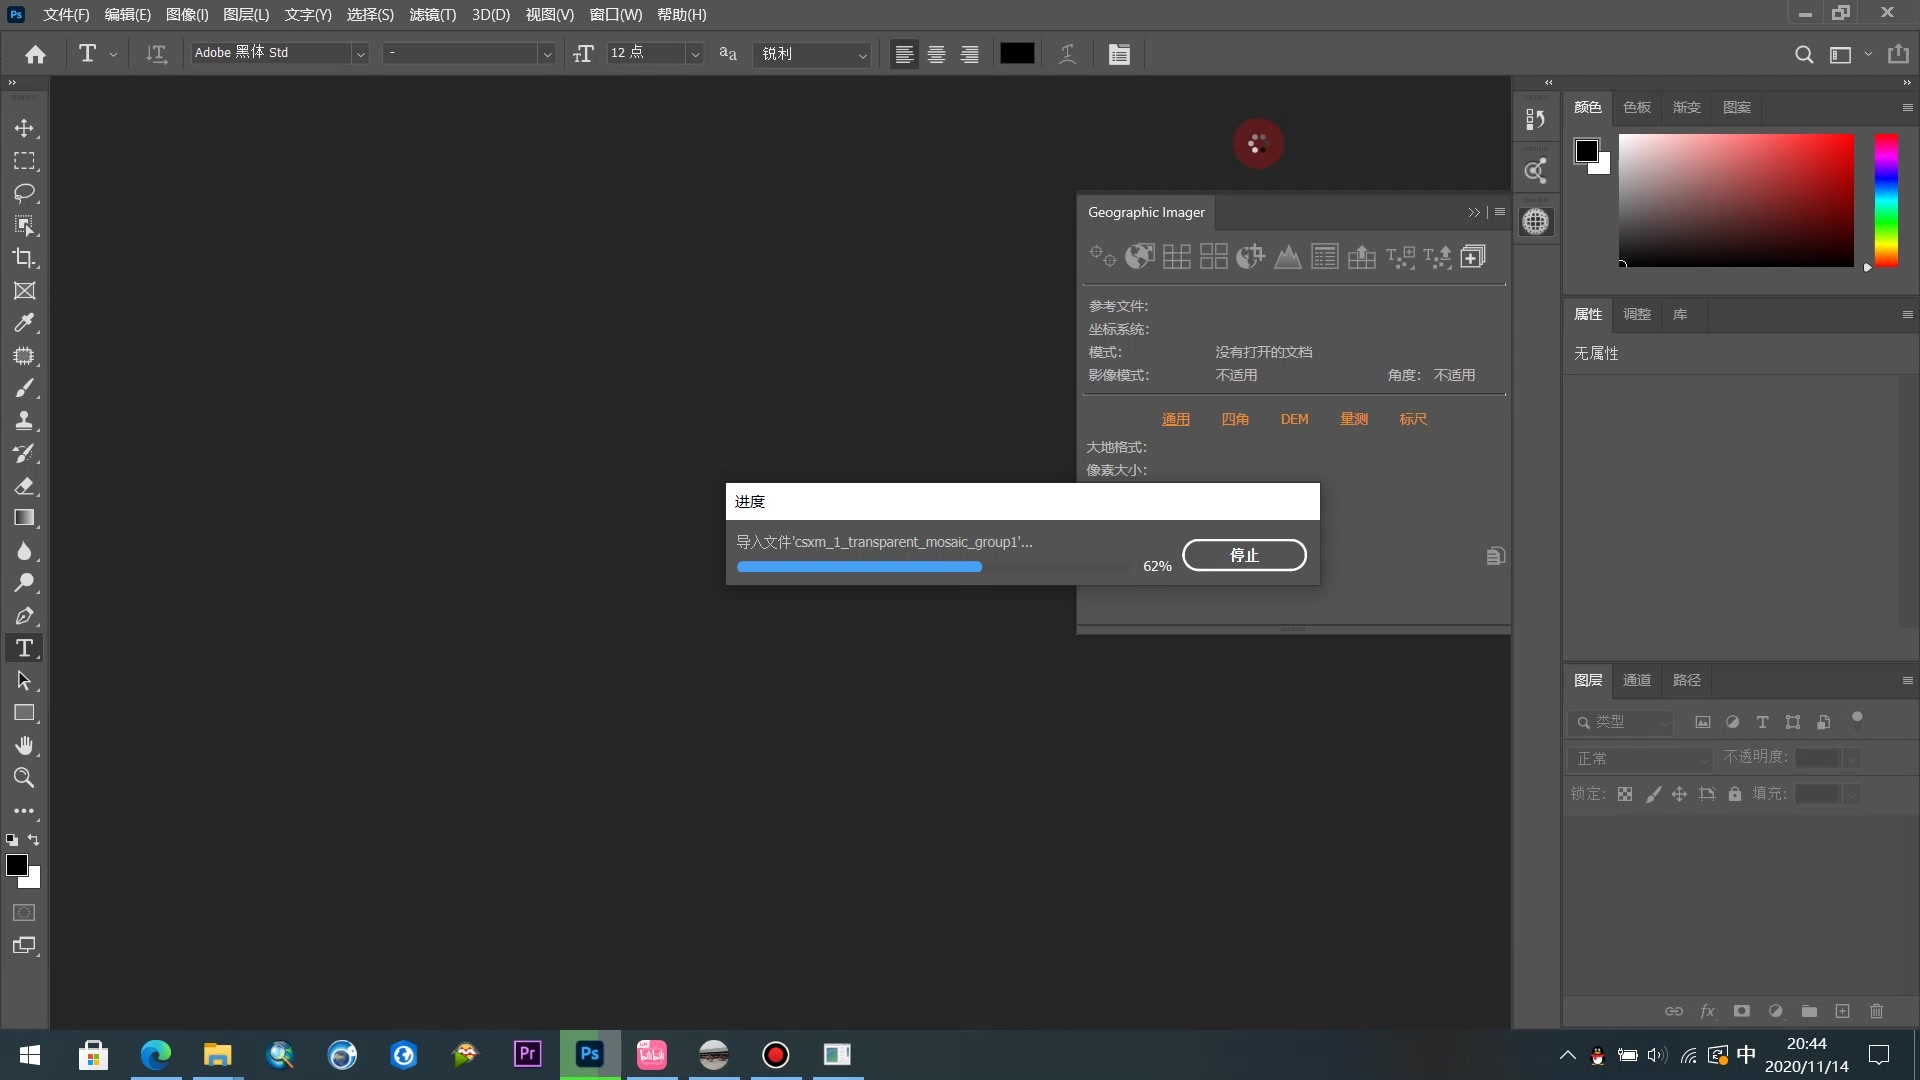Select the Zoom tool

click(x=24, y=778)
